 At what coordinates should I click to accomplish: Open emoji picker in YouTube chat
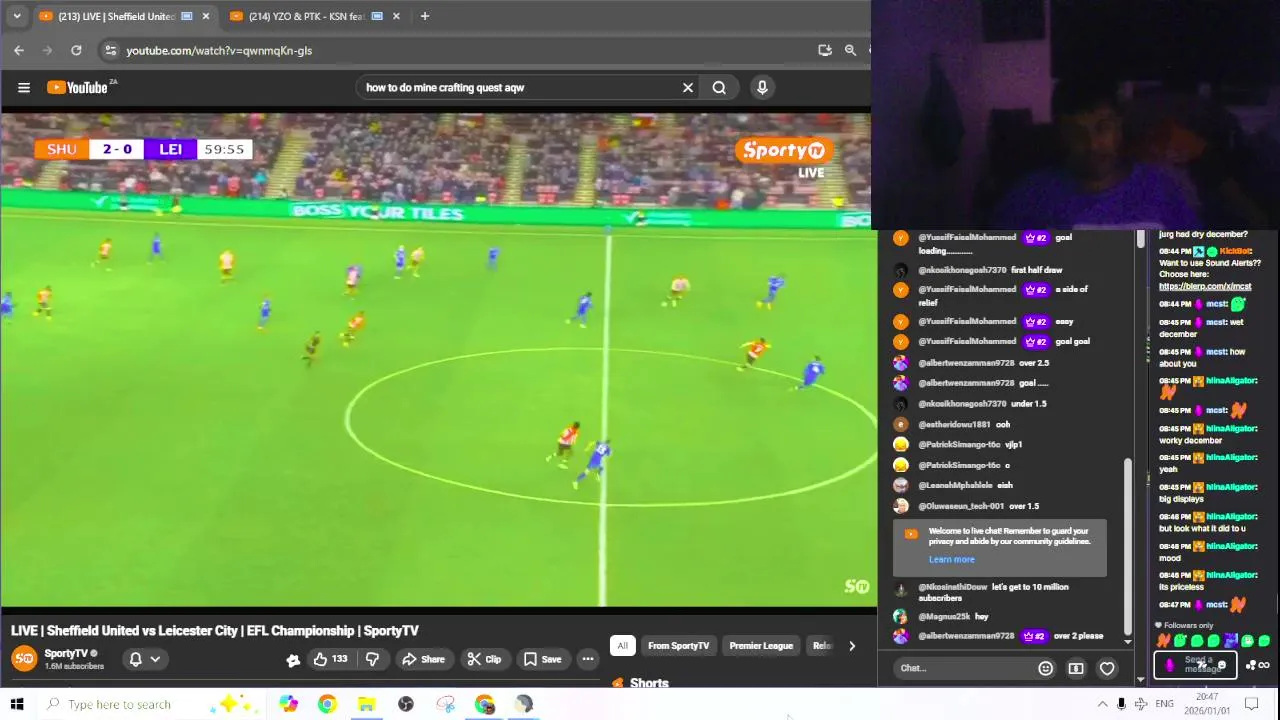pyautogui.click(x=1045, y=668)
